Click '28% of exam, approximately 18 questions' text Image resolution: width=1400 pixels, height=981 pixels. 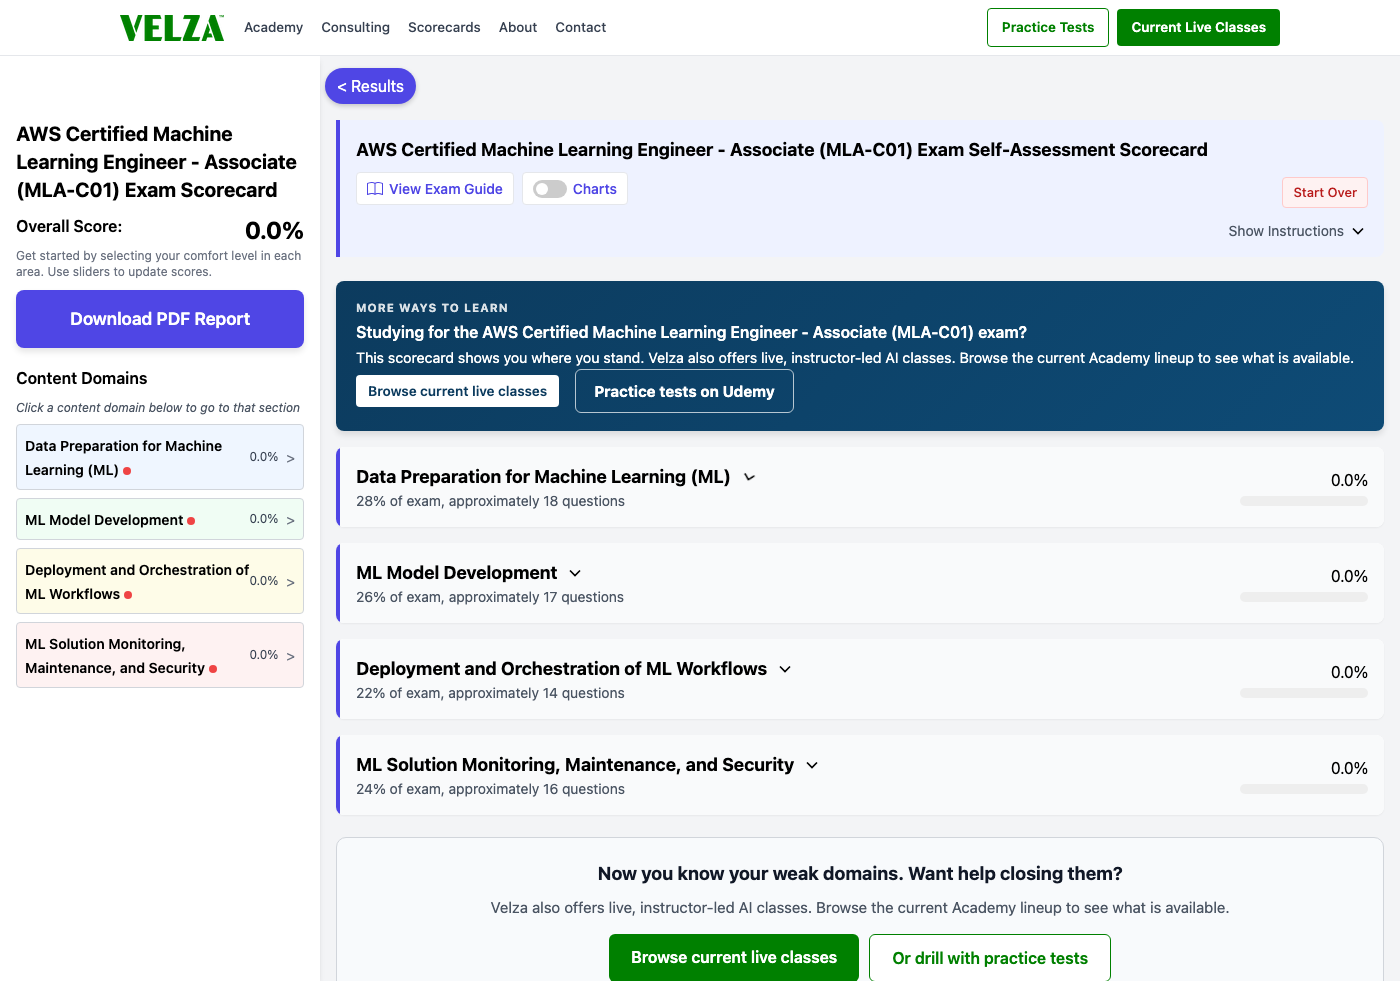click(490, 501)
